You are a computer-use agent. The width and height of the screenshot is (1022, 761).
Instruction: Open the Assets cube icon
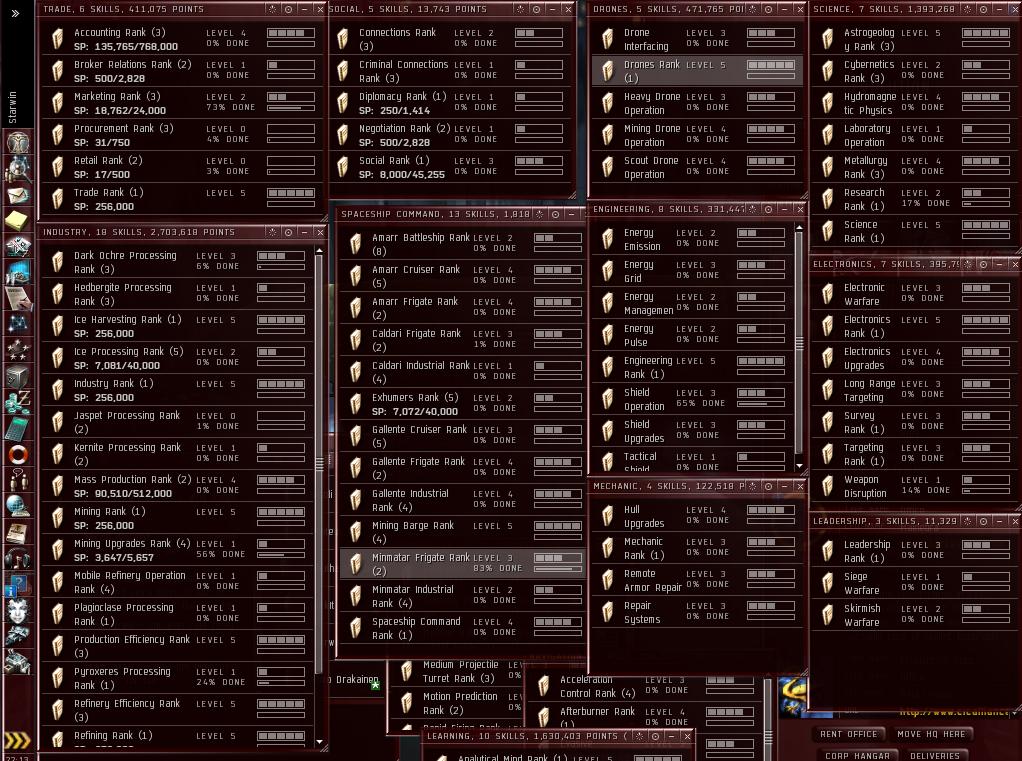tap(18, 376)
